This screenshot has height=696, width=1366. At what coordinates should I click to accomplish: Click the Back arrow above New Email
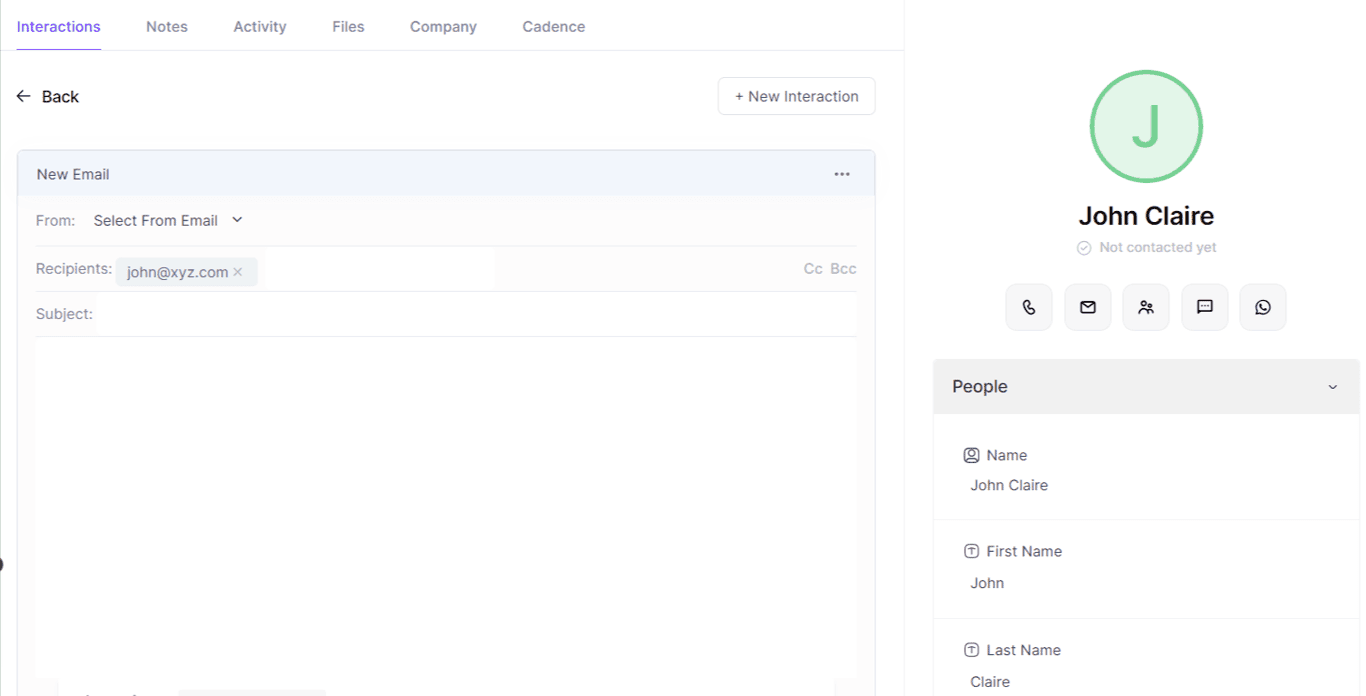(x=24, y=96)
